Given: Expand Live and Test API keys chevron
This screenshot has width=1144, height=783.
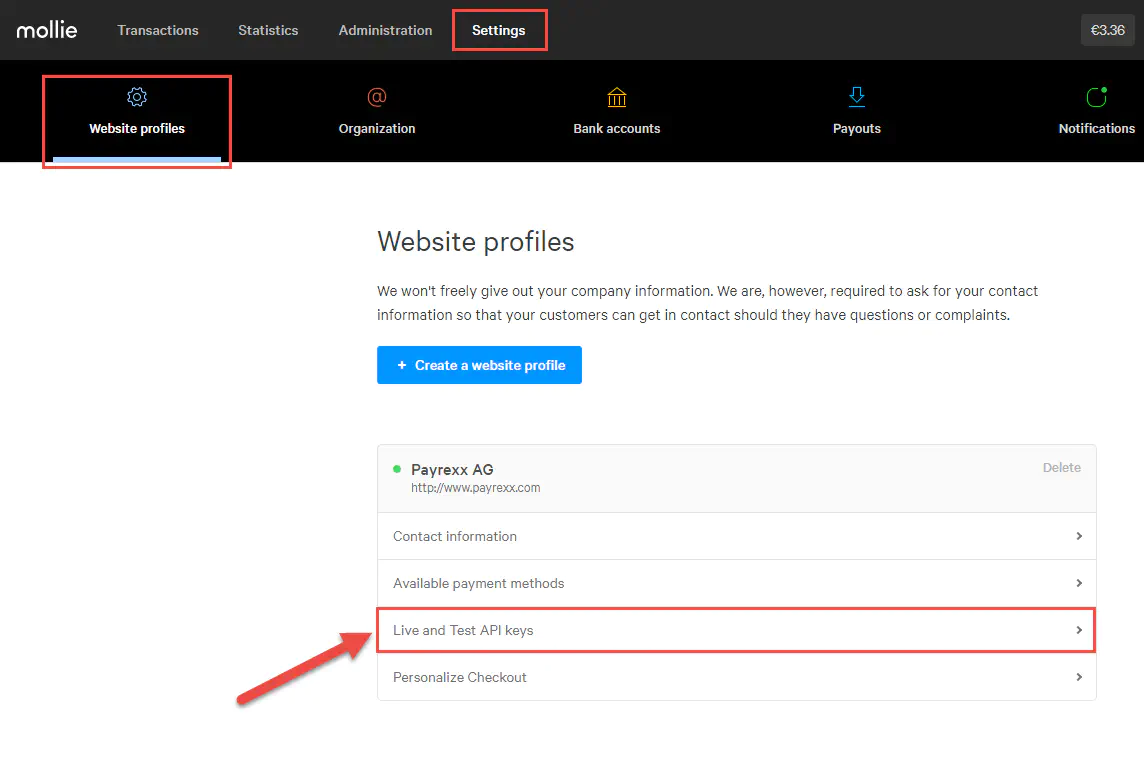Looking at the screenshot, I should click(1079, 630).
